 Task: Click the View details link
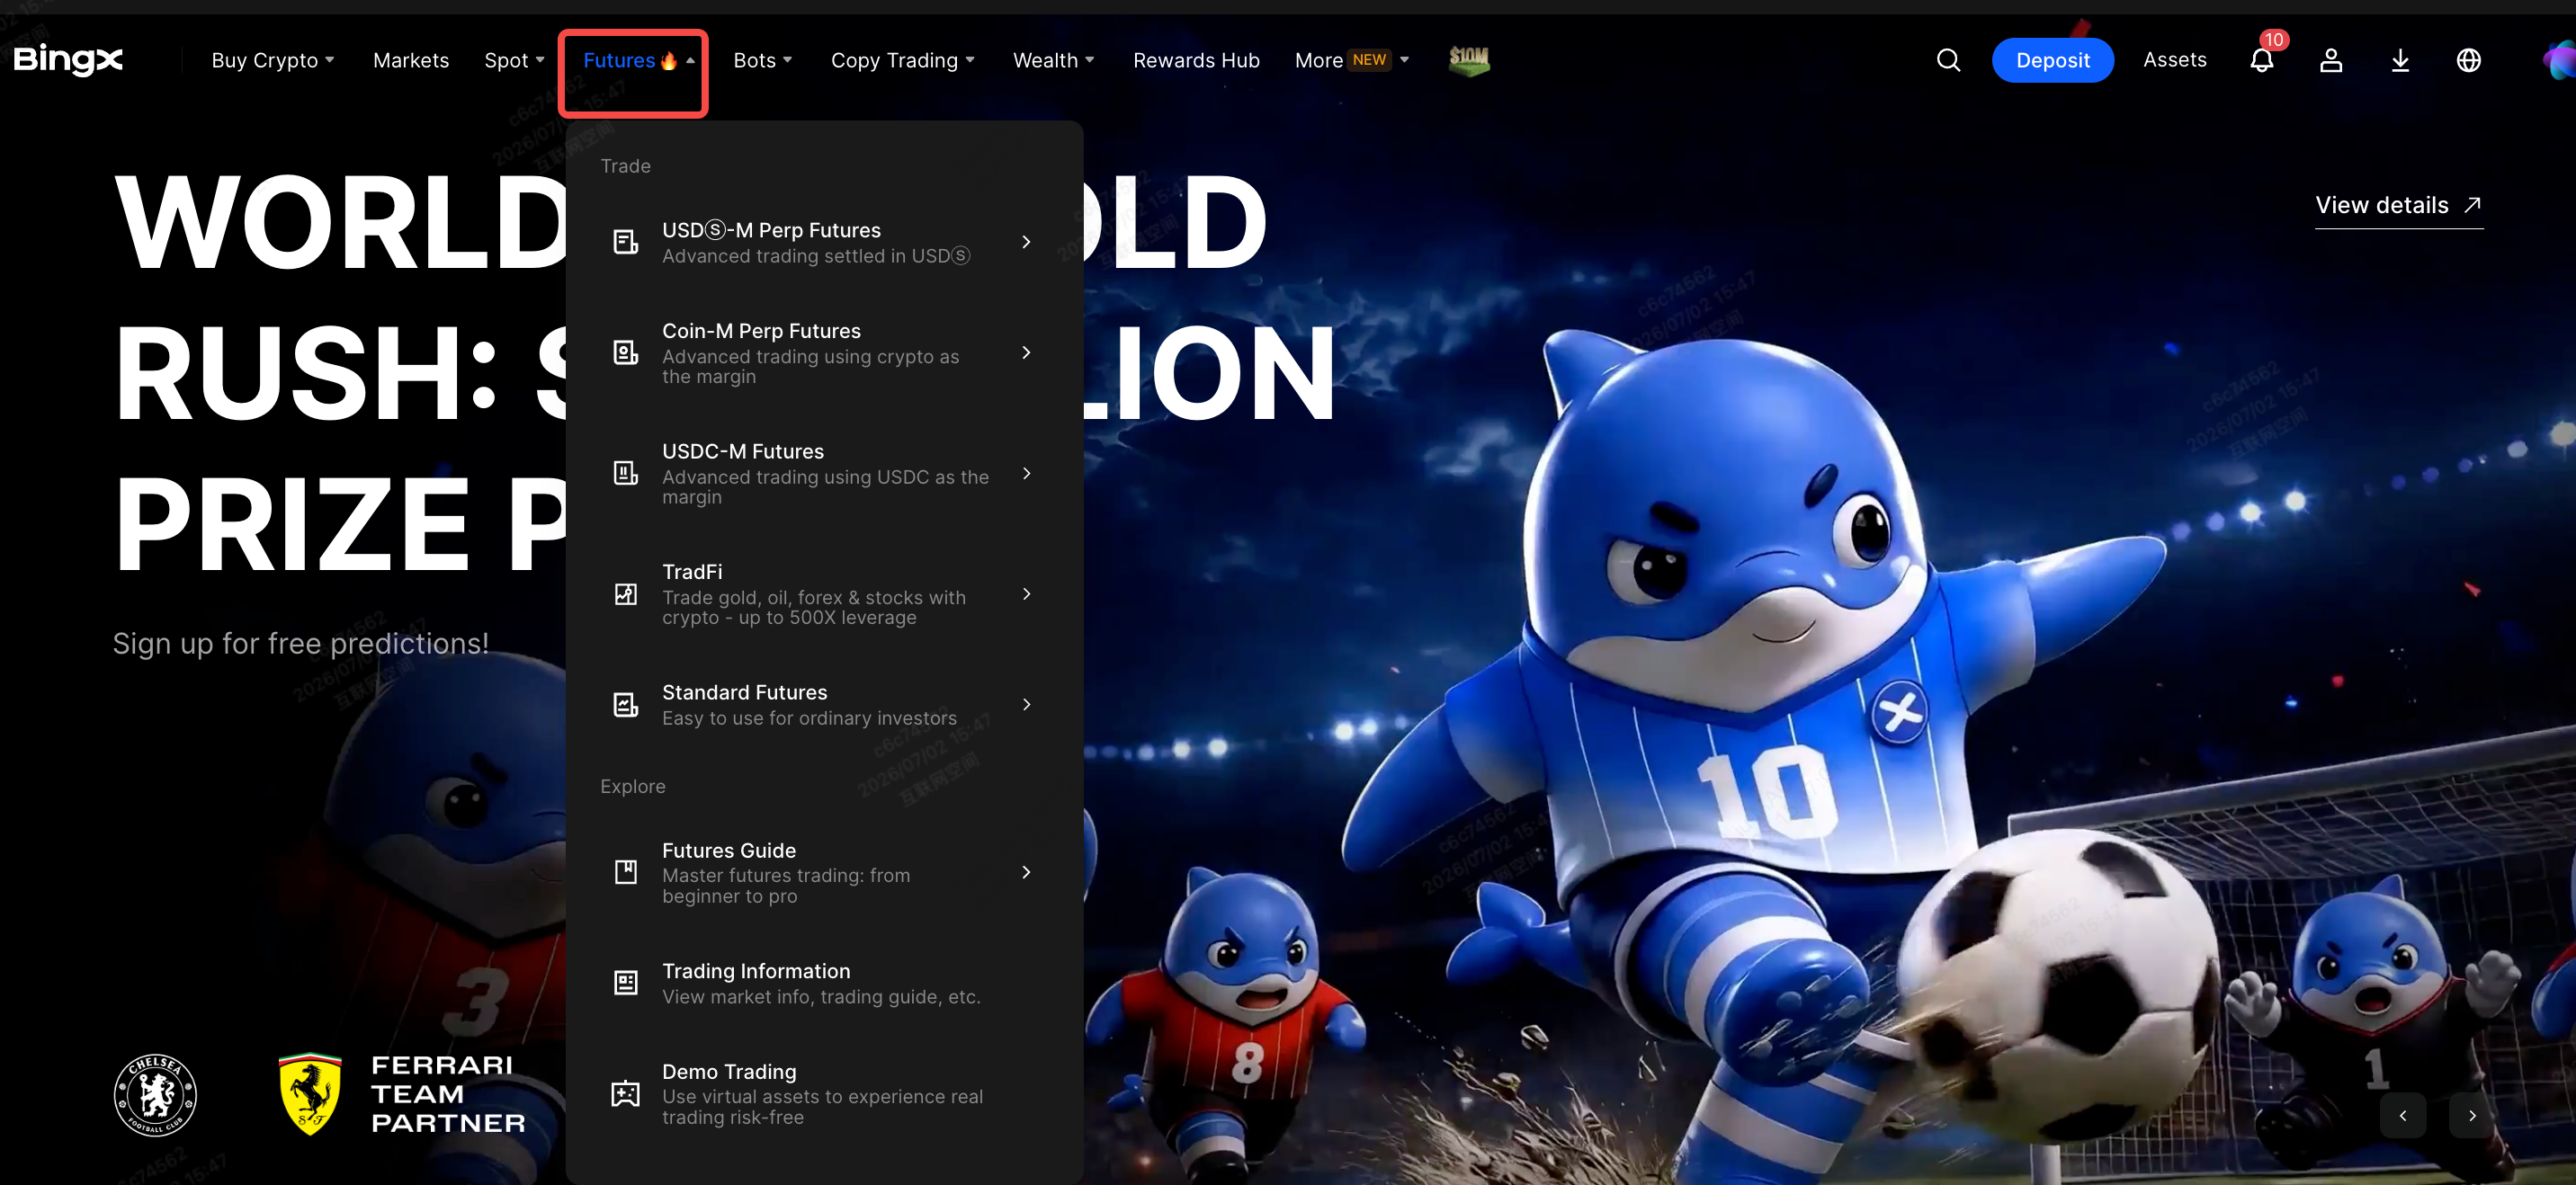point(2399,205)
